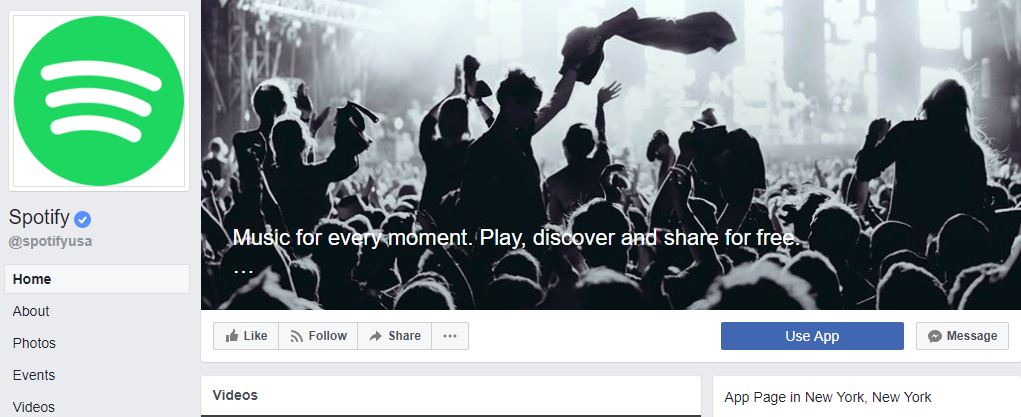Click the RSS feed icon on Follow

click(x=297, y=336)
